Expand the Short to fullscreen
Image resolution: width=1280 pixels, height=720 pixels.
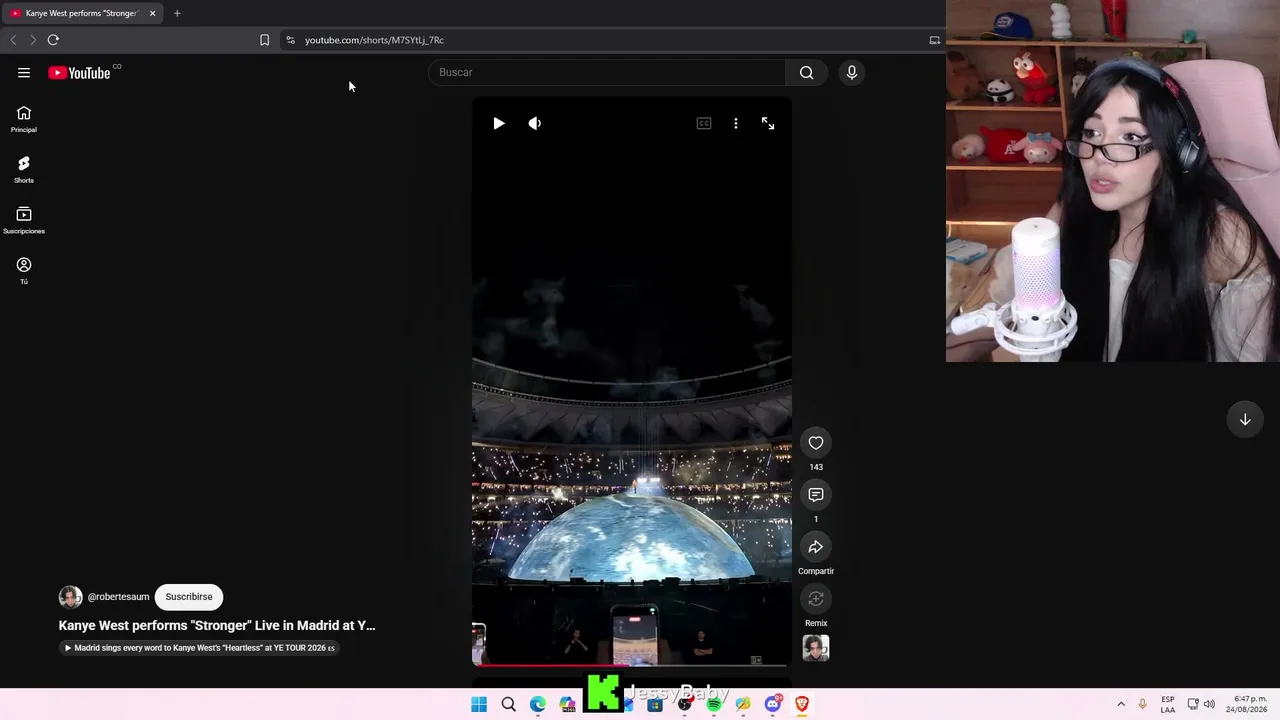pyautogui.click(x=768, y=123)
